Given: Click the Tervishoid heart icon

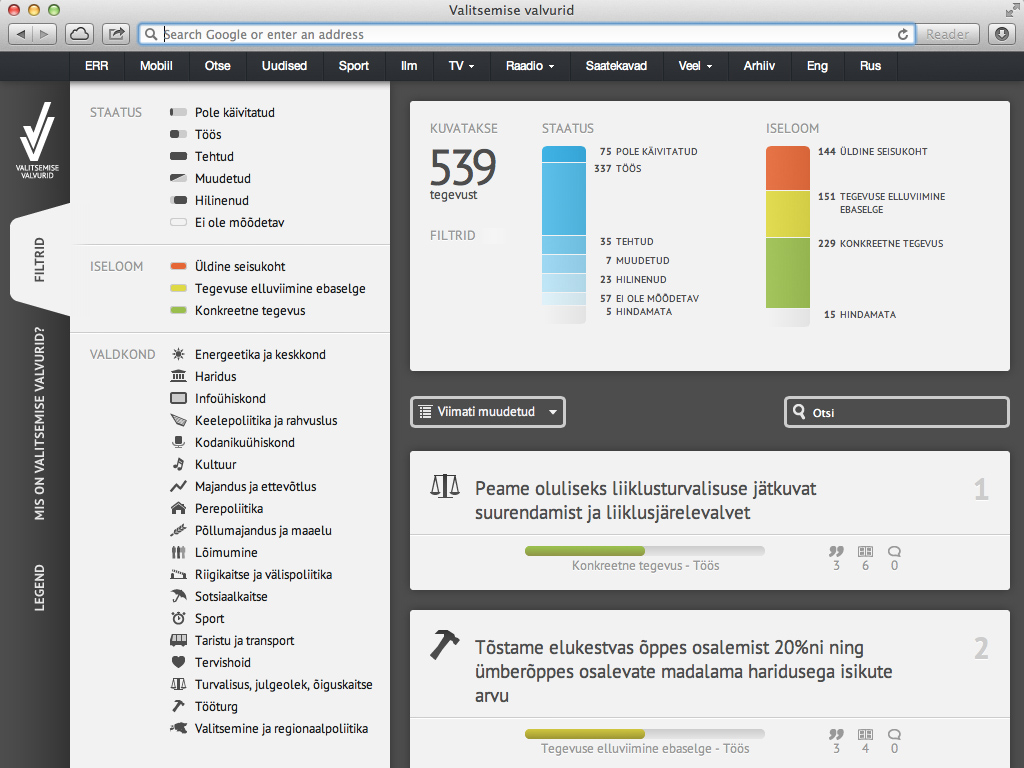Looking at the screenshot, I should (x=178, y=663).
